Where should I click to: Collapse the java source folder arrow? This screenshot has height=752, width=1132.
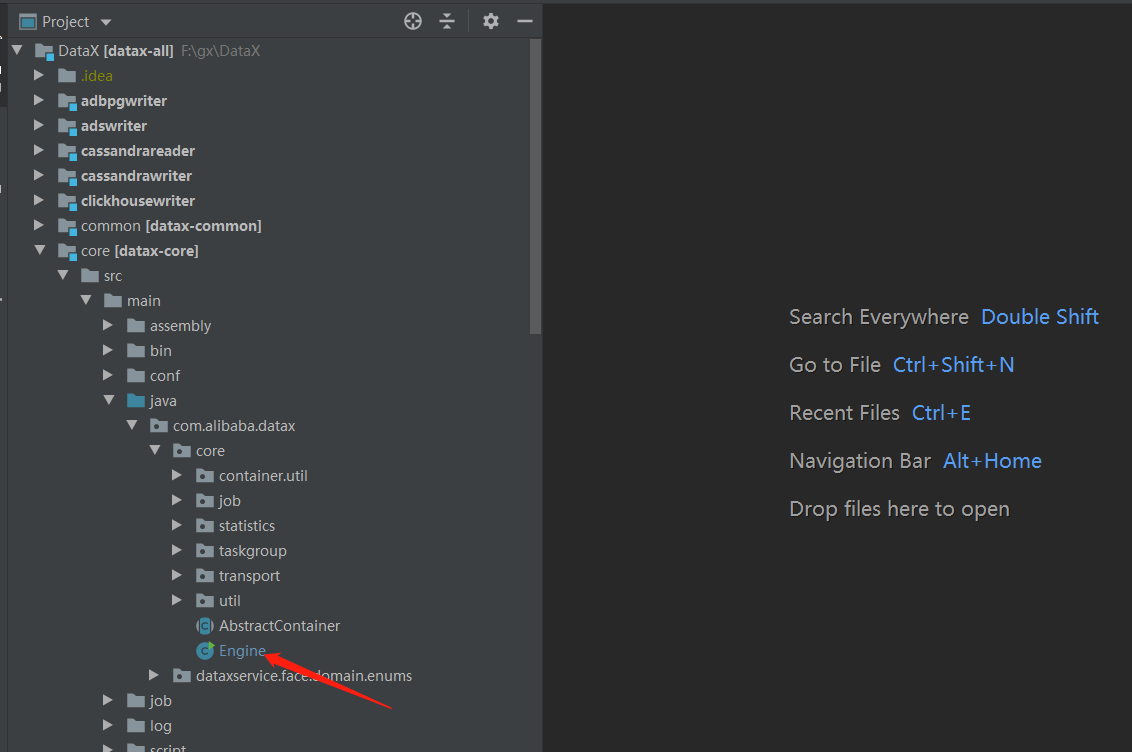coord(109,400)
